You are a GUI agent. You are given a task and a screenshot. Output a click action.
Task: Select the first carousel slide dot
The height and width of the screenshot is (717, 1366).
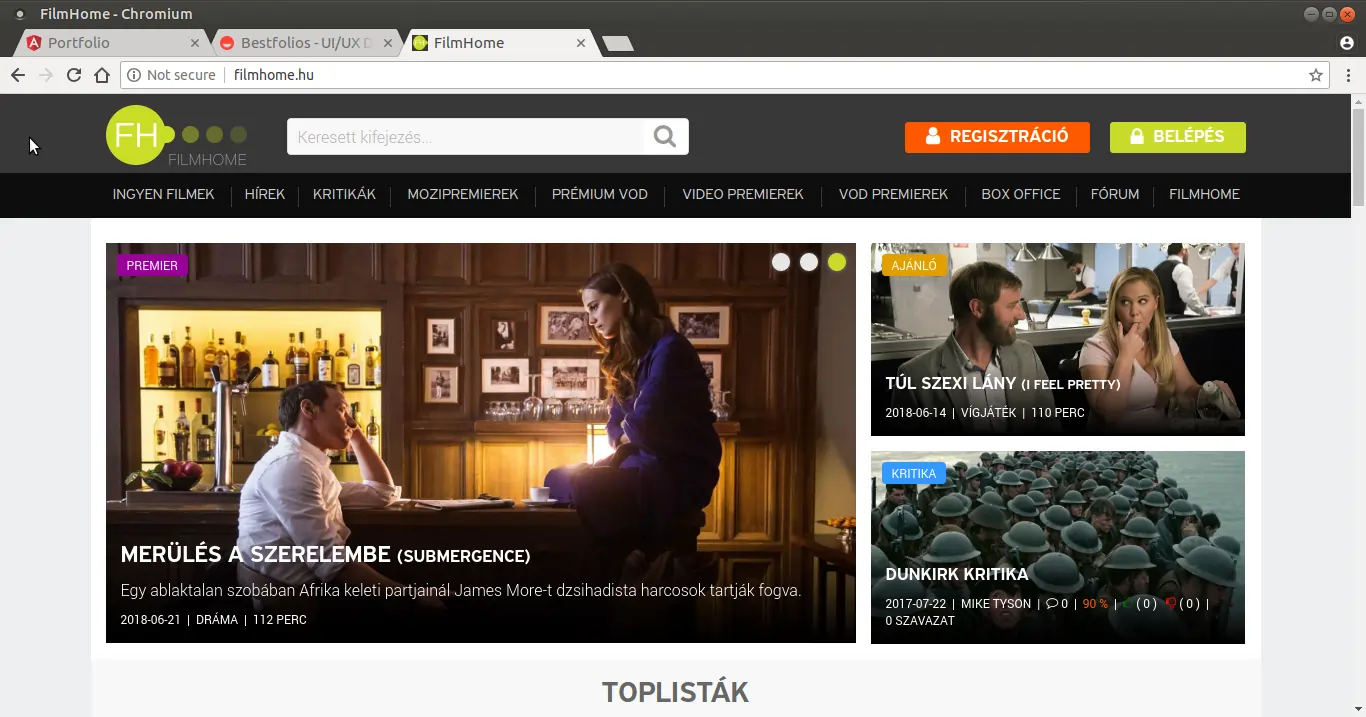(x=781, y=262)
